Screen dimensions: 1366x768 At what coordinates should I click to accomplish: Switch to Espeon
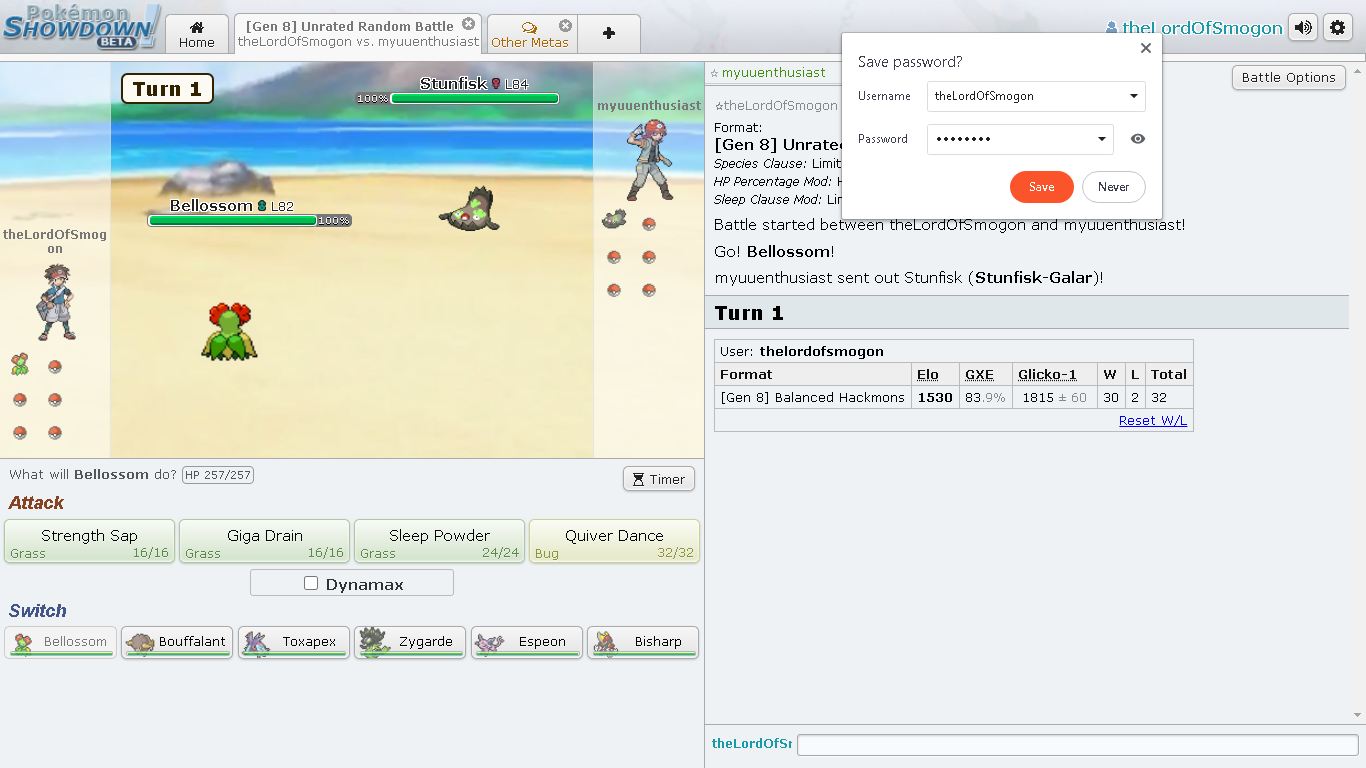click(x=527, y=642)
